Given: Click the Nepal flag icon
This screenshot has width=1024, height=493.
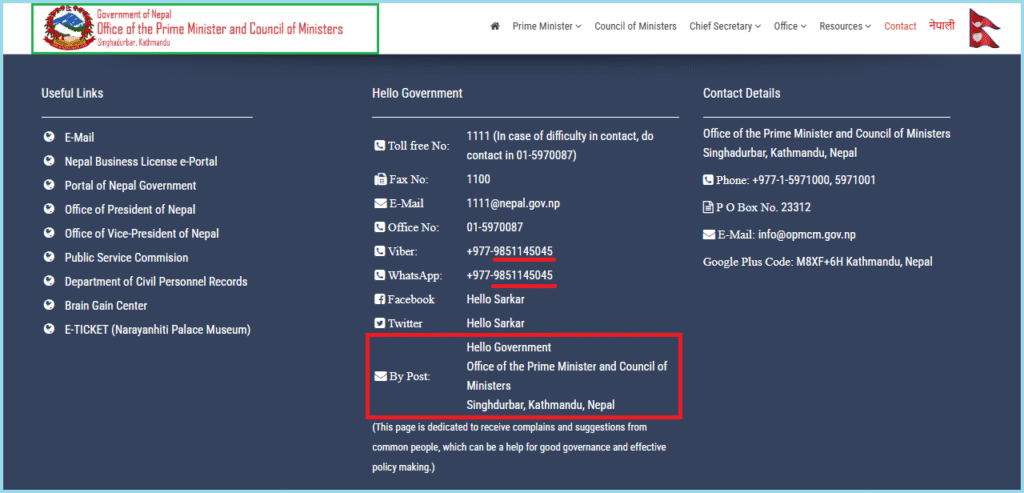Looking at the screenshot, I should click(983, 27).
